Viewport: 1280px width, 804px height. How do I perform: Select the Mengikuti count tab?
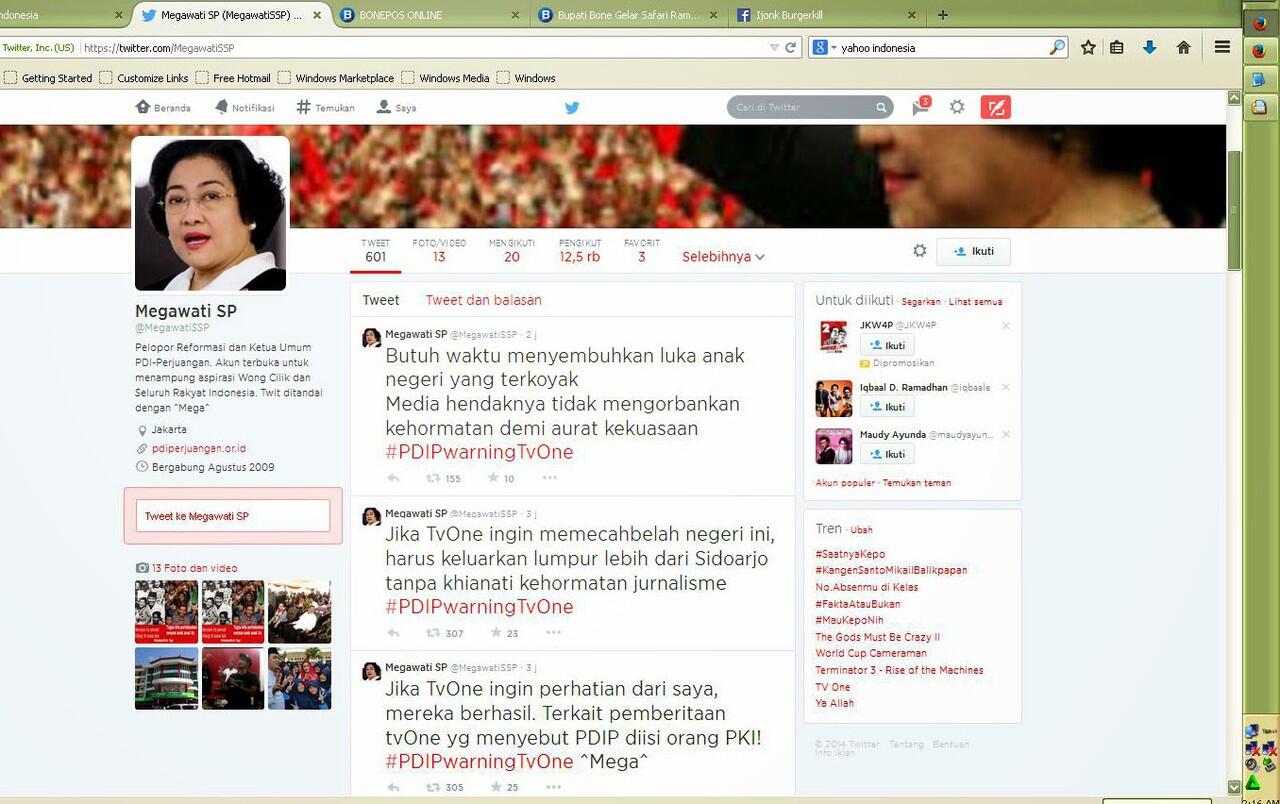tap(512, 251)
